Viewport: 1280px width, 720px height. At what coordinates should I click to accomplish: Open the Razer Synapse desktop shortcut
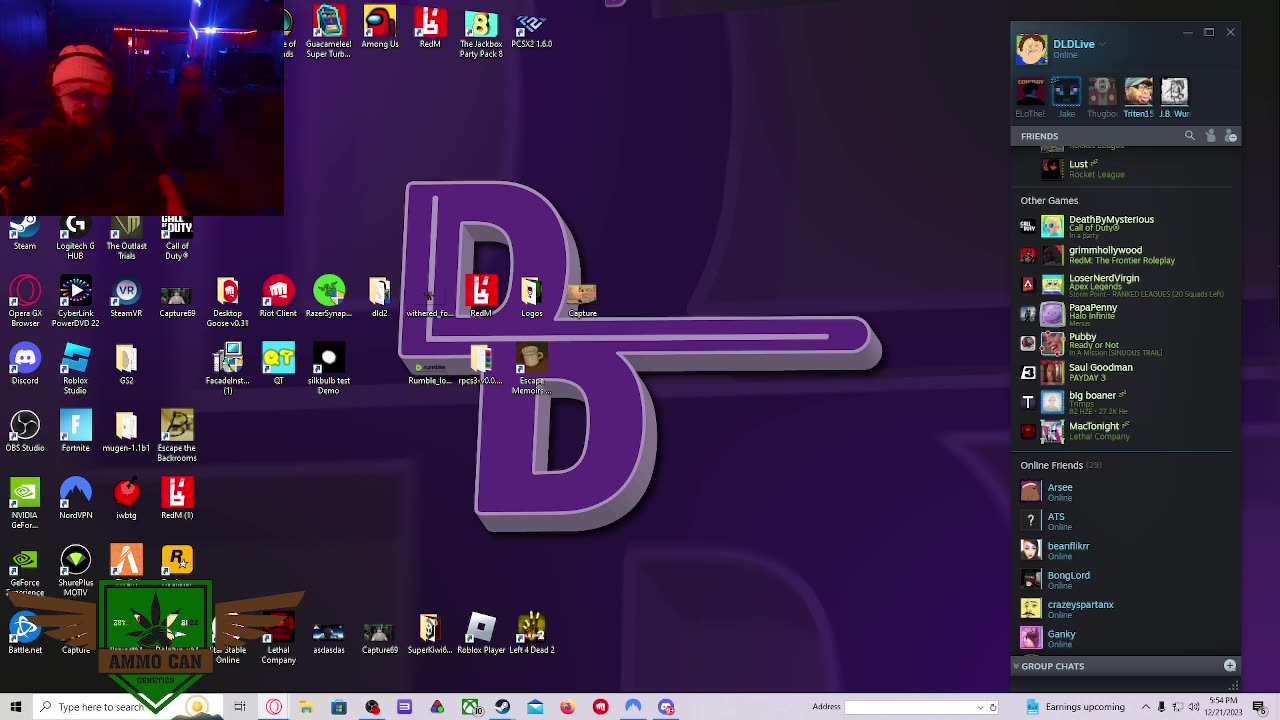point(329,299)
